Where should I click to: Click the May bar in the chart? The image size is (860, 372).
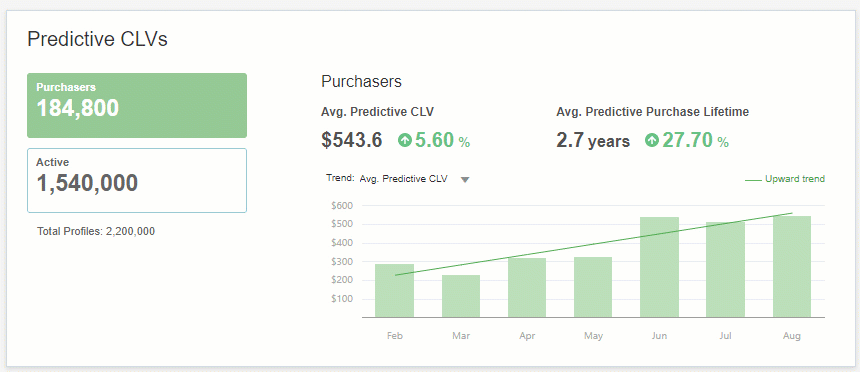[593, 287]
